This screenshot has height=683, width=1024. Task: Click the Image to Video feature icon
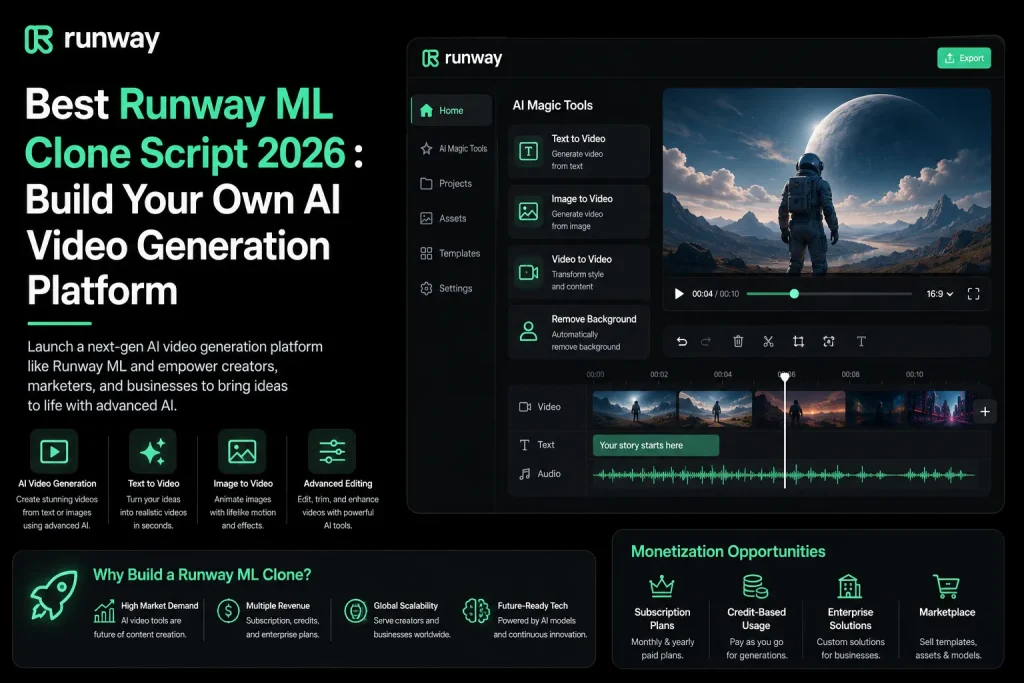[x=242, y=451]
